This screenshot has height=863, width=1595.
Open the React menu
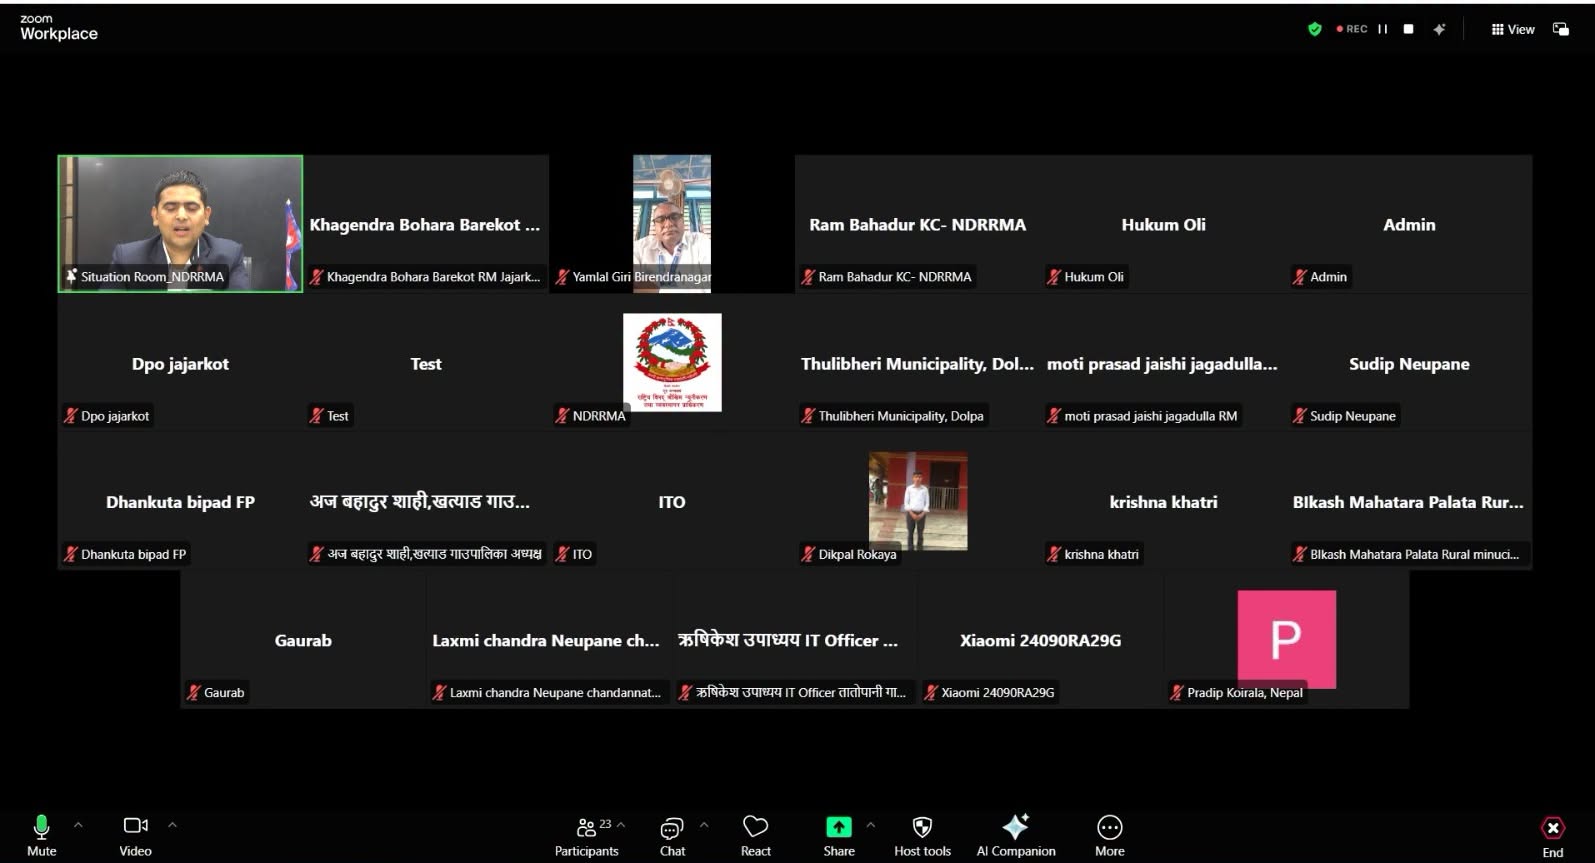[x=756, y=836]
